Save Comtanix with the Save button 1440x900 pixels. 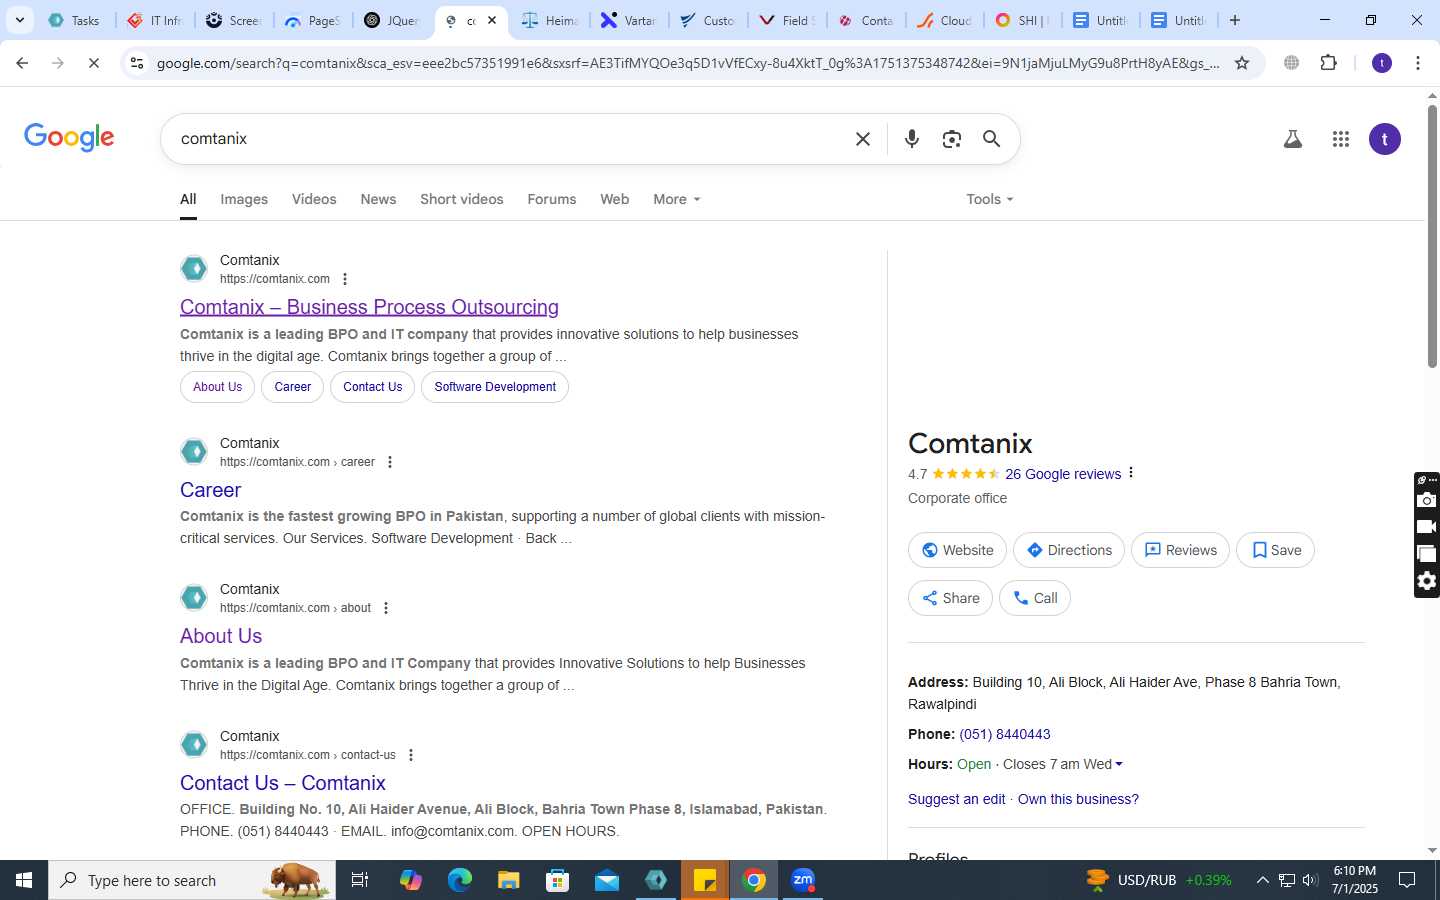[1275, 550]
